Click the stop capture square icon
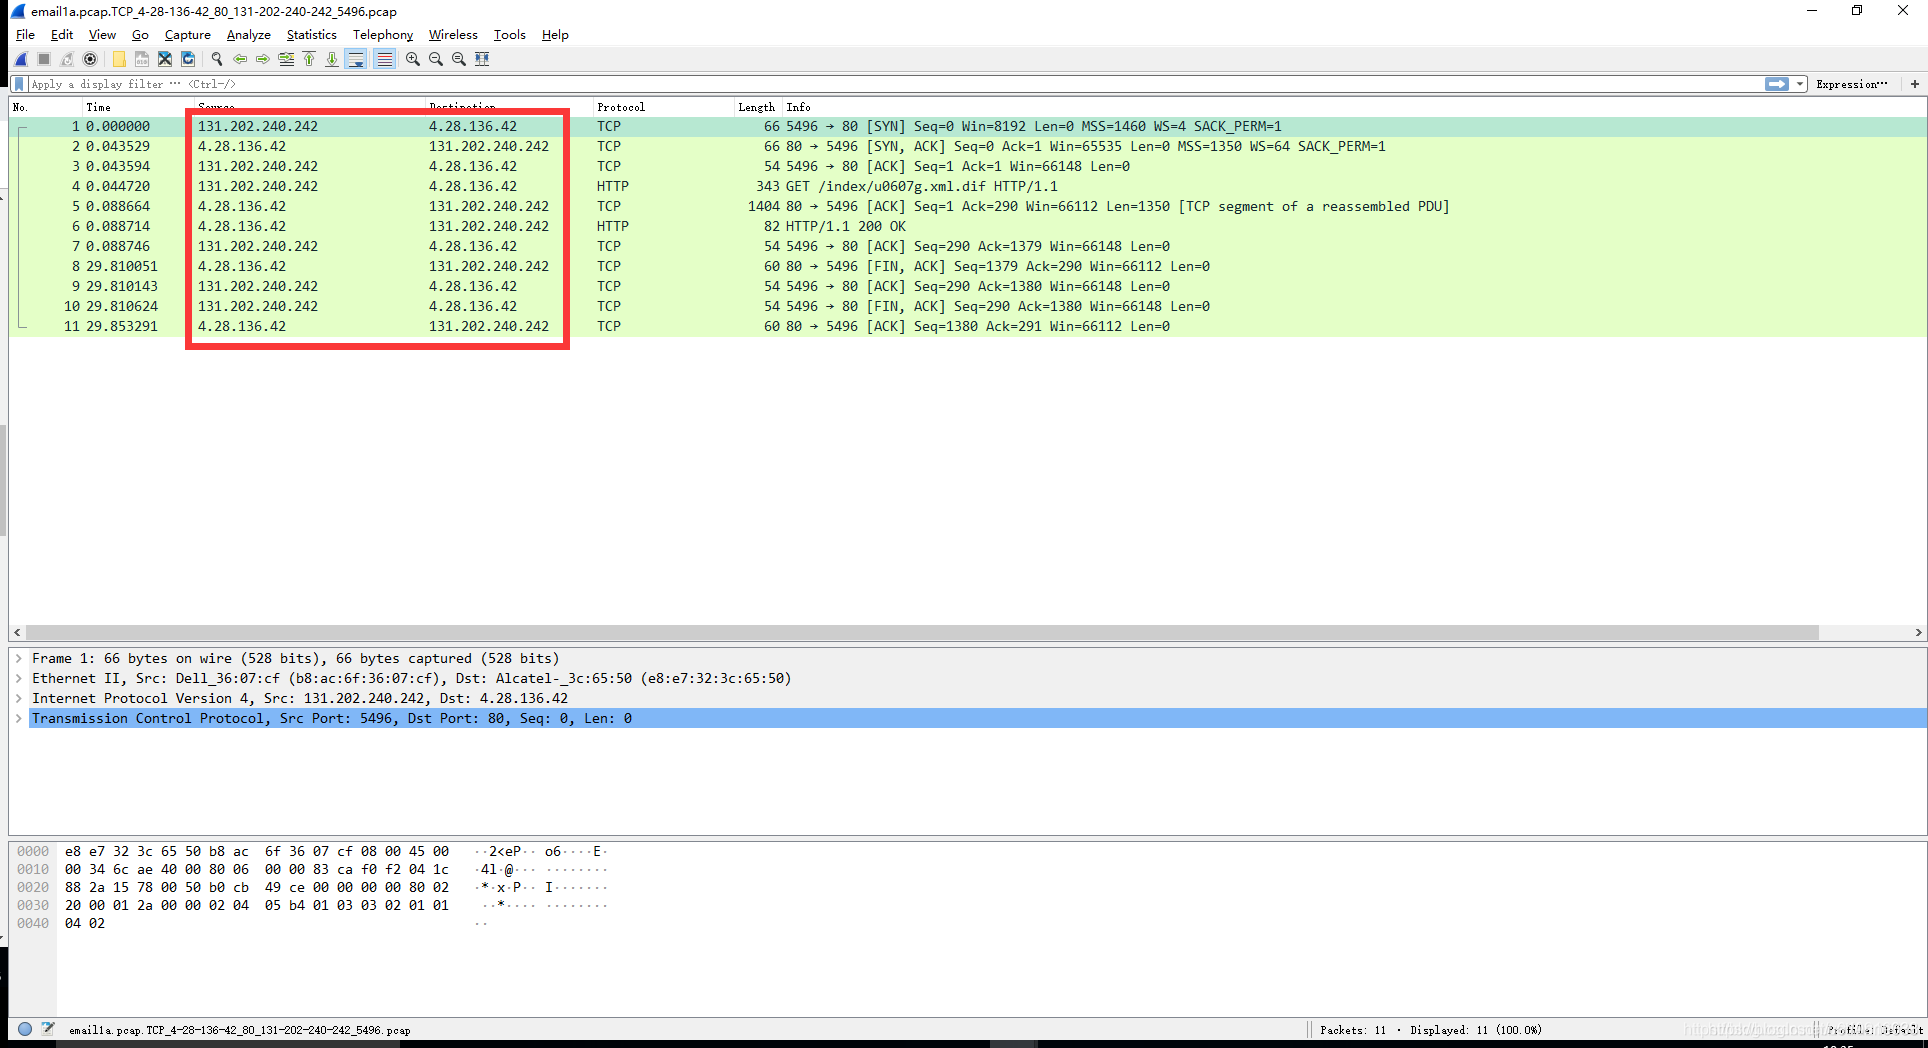Viewport: 1928px width, 1048px height. [x=44, y=59]
